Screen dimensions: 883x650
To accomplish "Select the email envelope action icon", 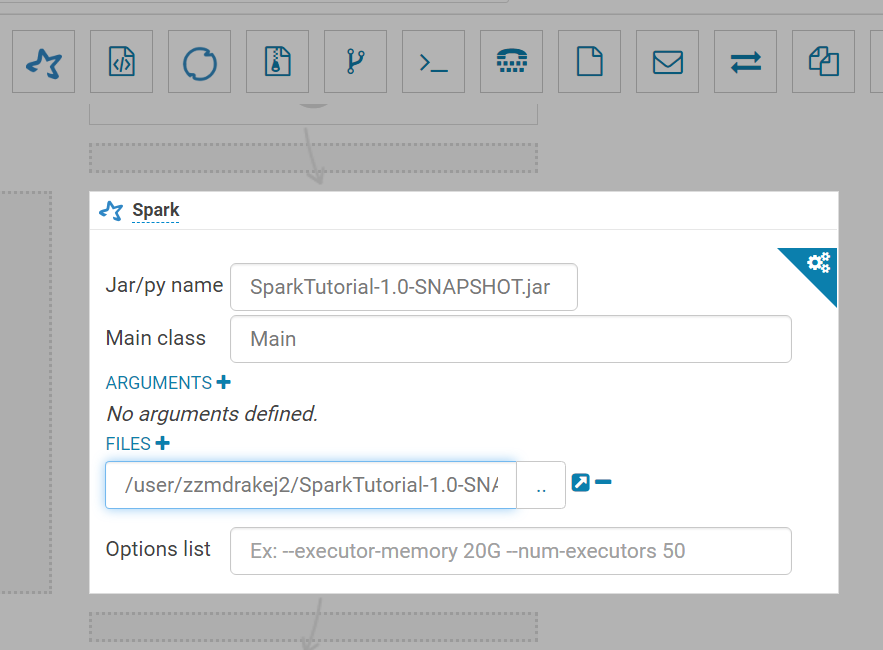I will coord(667,61).
